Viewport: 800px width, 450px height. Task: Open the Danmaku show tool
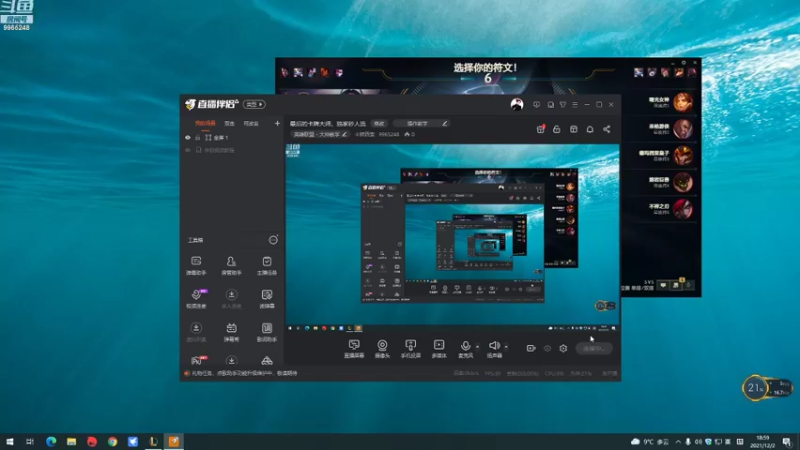coord(231,332)
